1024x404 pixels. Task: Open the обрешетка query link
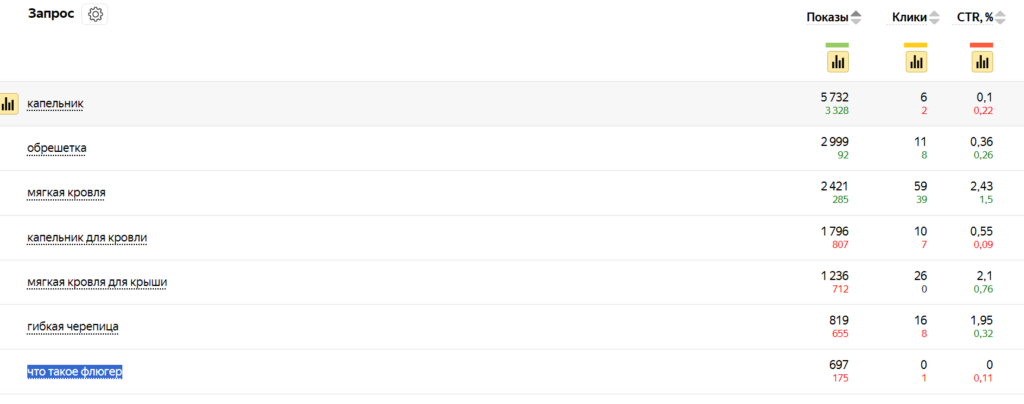pyautogui.click(x=56, y=148)
